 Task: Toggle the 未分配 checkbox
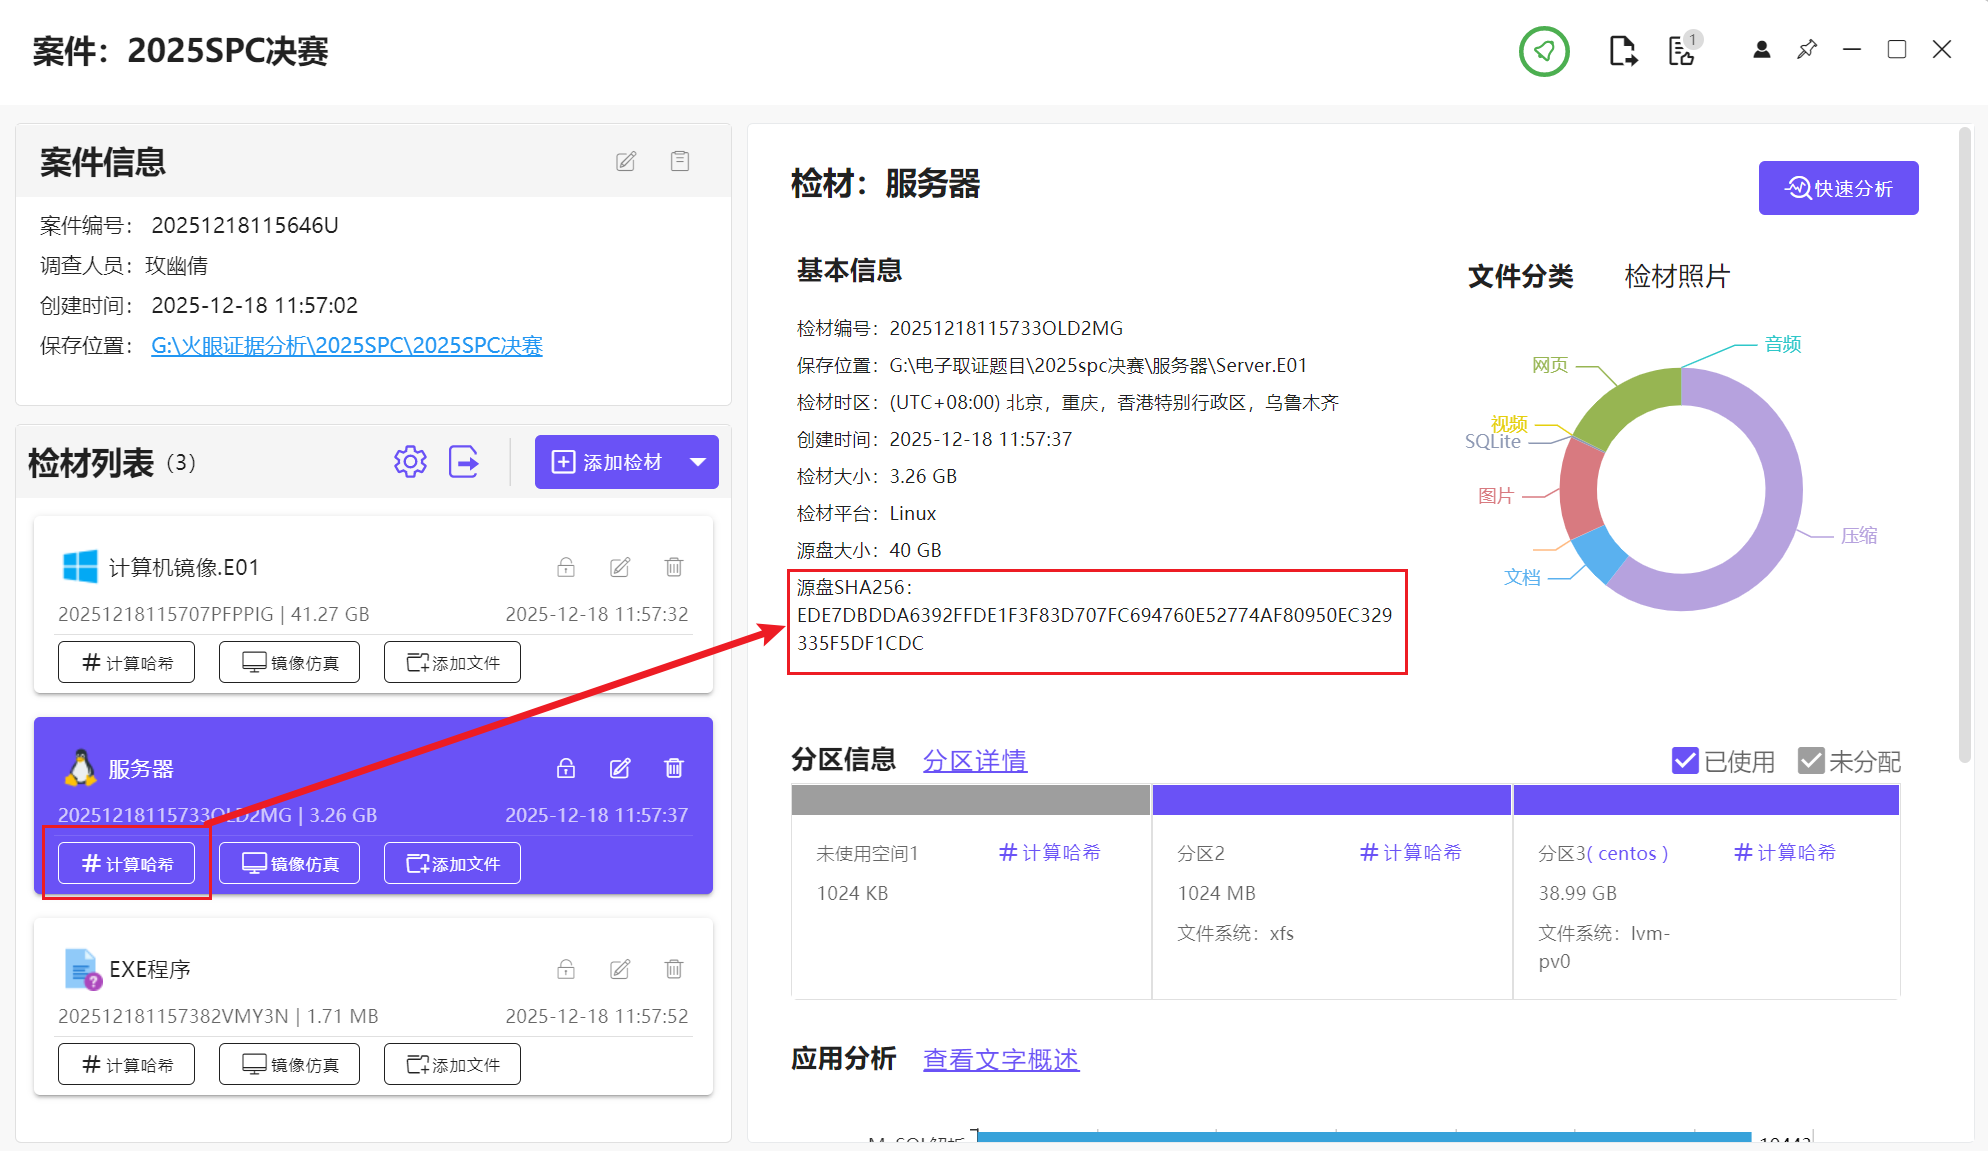(x=1811, y=761)
